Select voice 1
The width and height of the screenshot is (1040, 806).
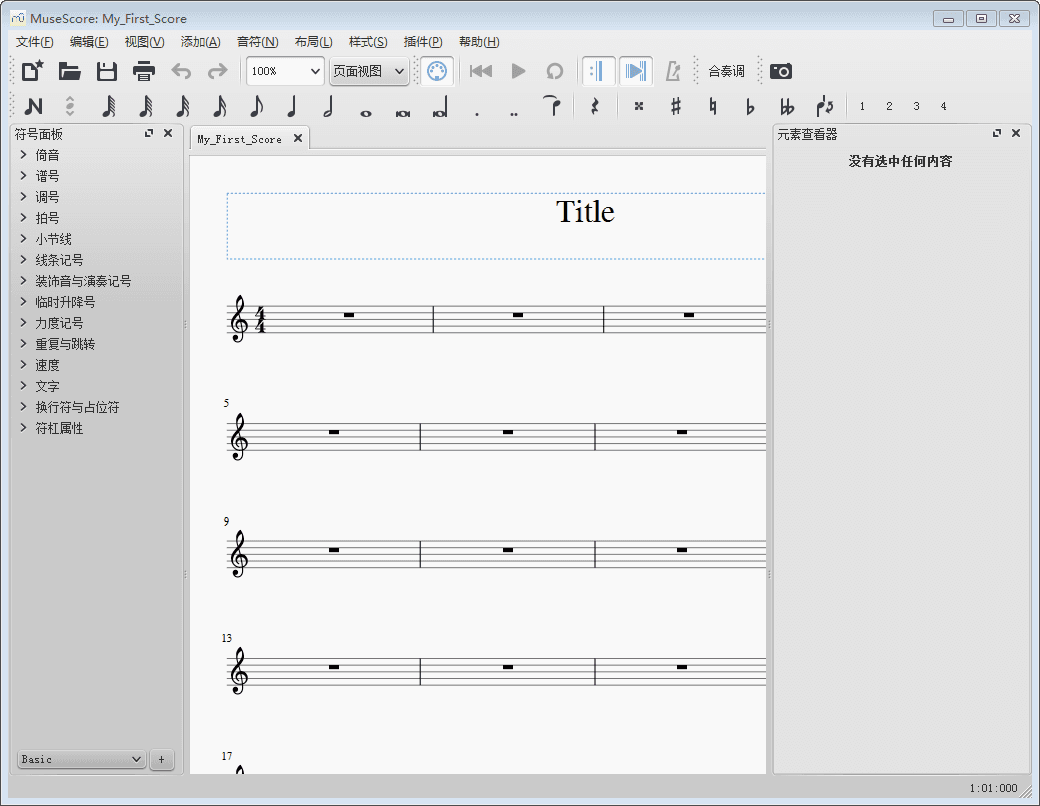862,106
